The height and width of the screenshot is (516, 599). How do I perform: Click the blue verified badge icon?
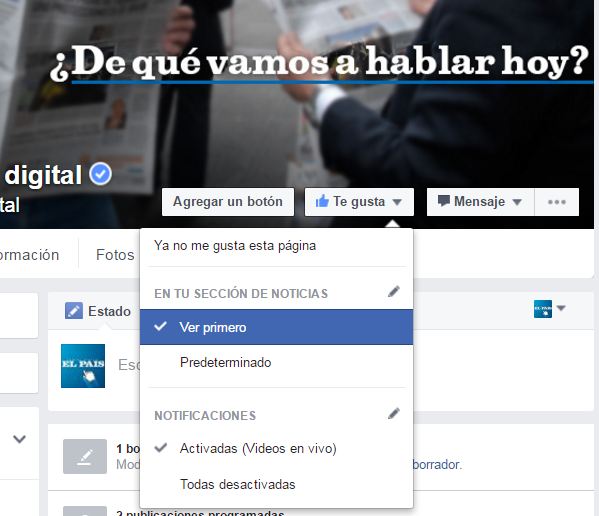coord(100,174)
